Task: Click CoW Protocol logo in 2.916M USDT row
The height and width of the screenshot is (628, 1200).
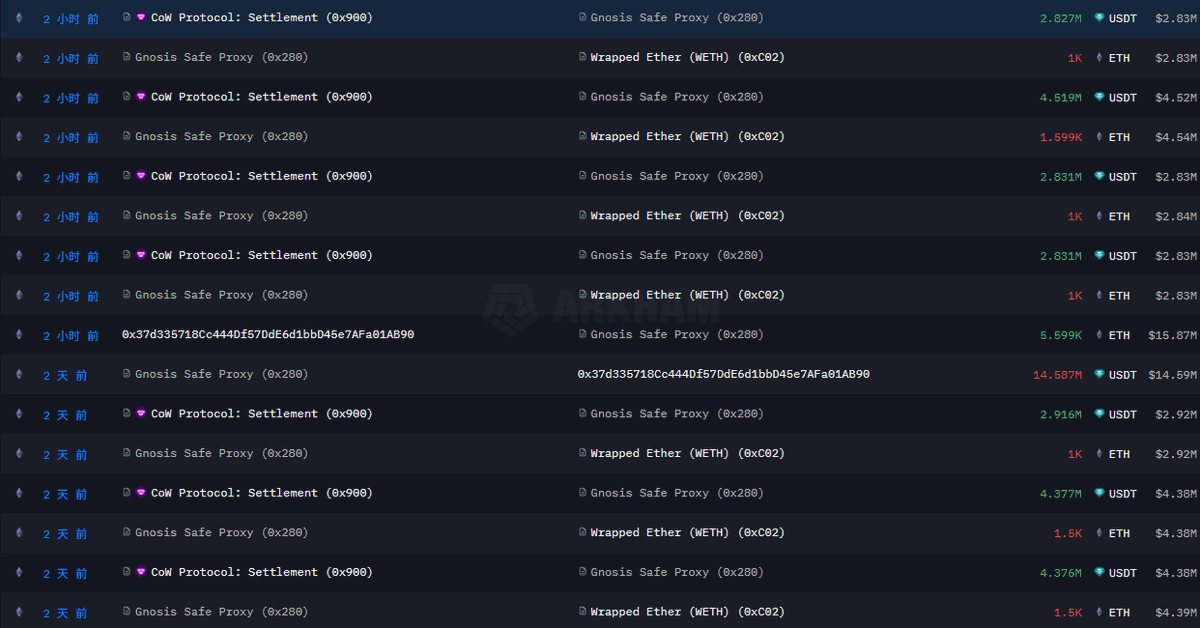Action: [x=141, y=414]
